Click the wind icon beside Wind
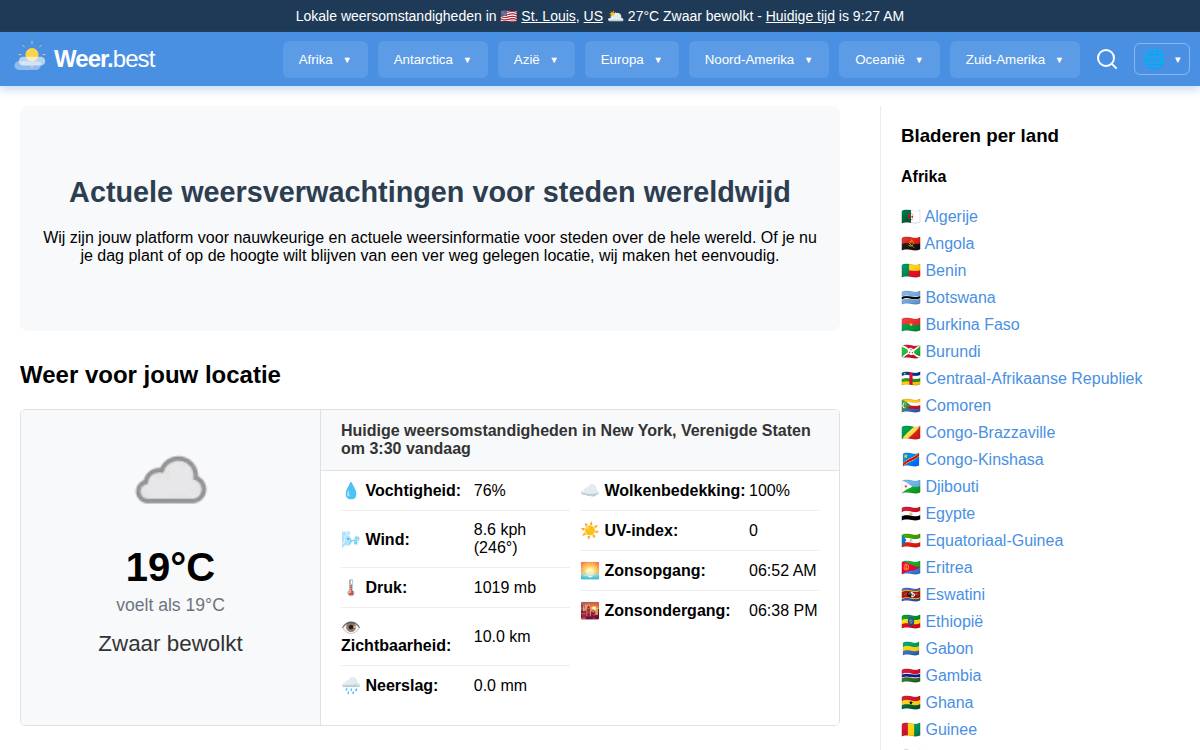1200x750 pixels. 350,540
